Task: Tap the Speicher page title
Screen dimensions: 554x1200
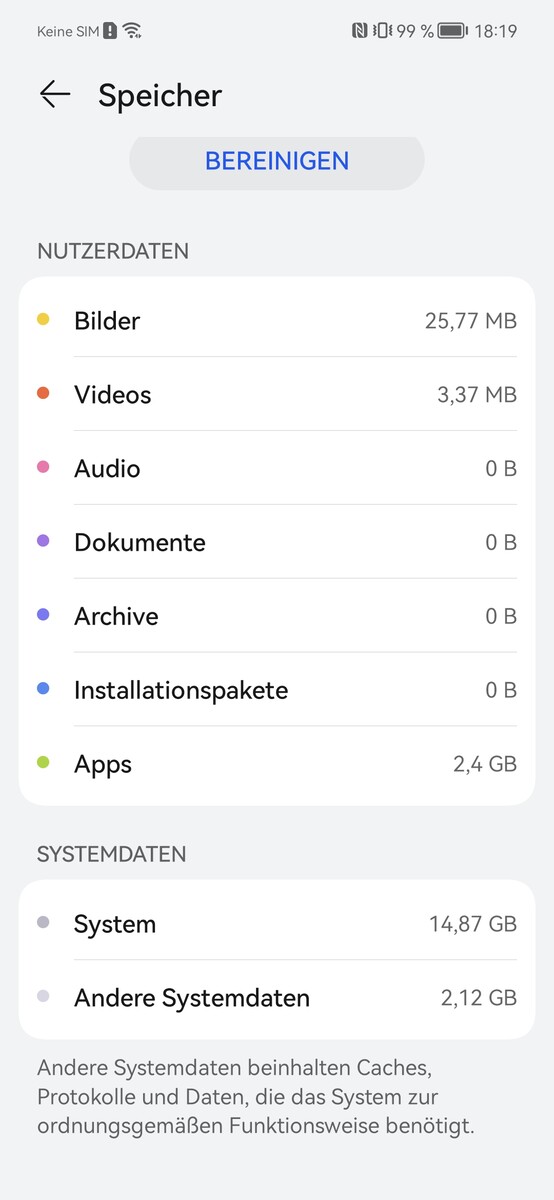Action: [160, 96]
